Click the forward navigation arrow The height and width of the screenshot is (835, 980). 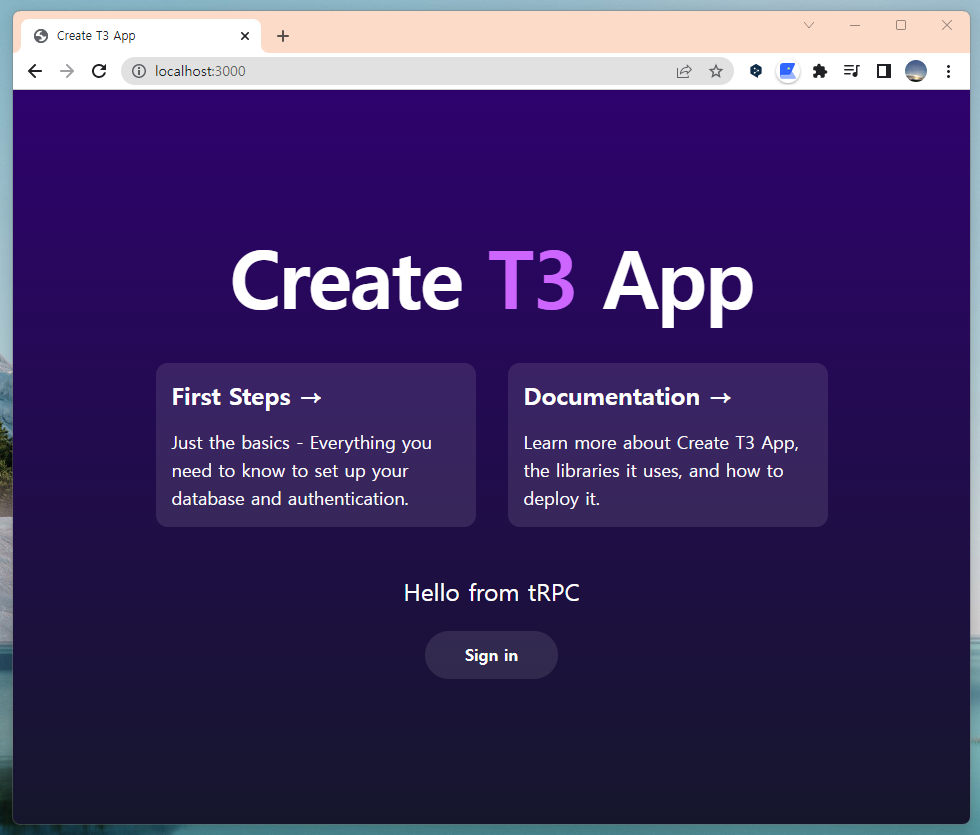67,71
